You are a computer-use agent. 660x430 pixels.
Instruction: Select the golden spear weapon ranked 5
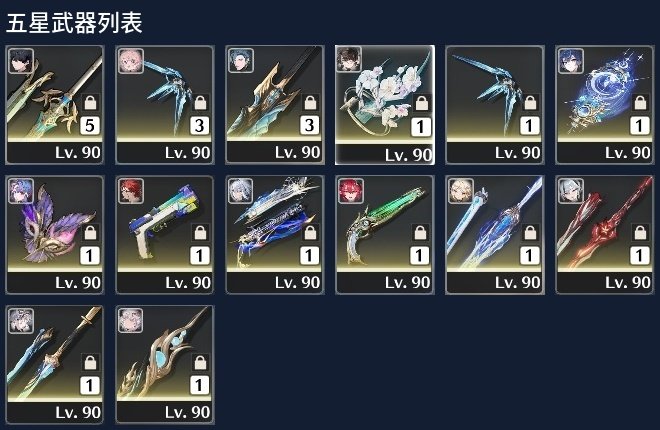tap(55, 105)
